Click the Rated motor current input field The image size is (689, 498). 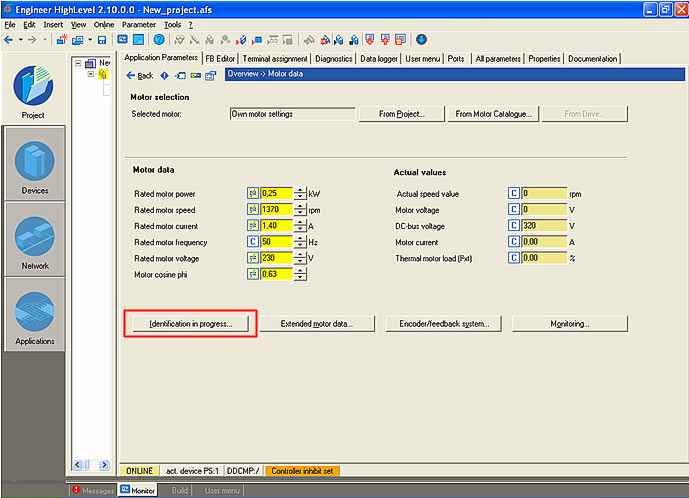276,226
